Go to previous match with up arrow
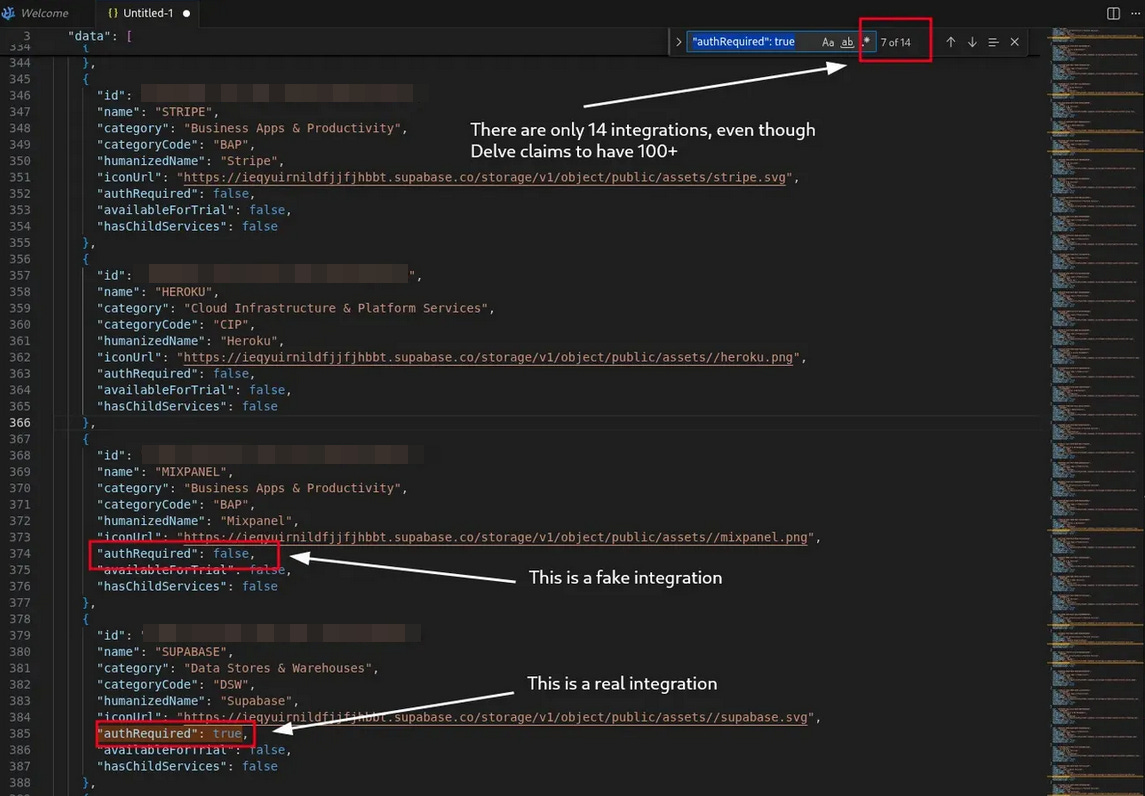 point(951,42)
